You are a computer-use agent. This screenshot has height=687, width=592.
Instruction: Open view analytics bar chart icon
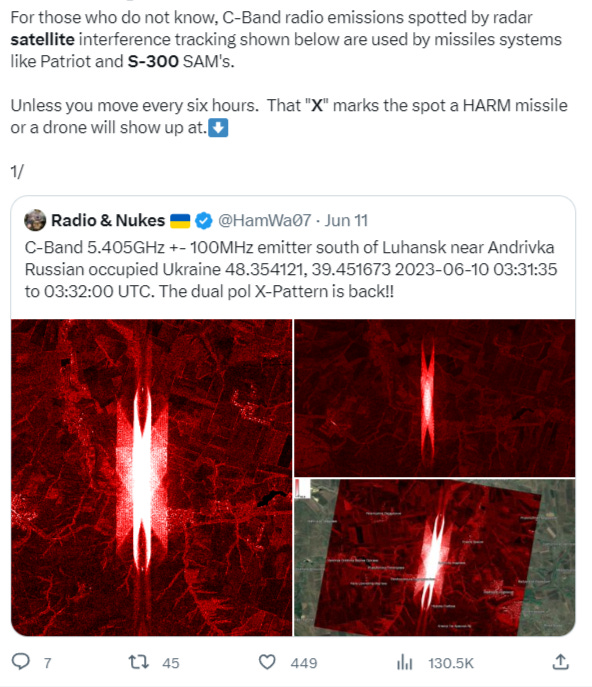click(x=404, y=662)
